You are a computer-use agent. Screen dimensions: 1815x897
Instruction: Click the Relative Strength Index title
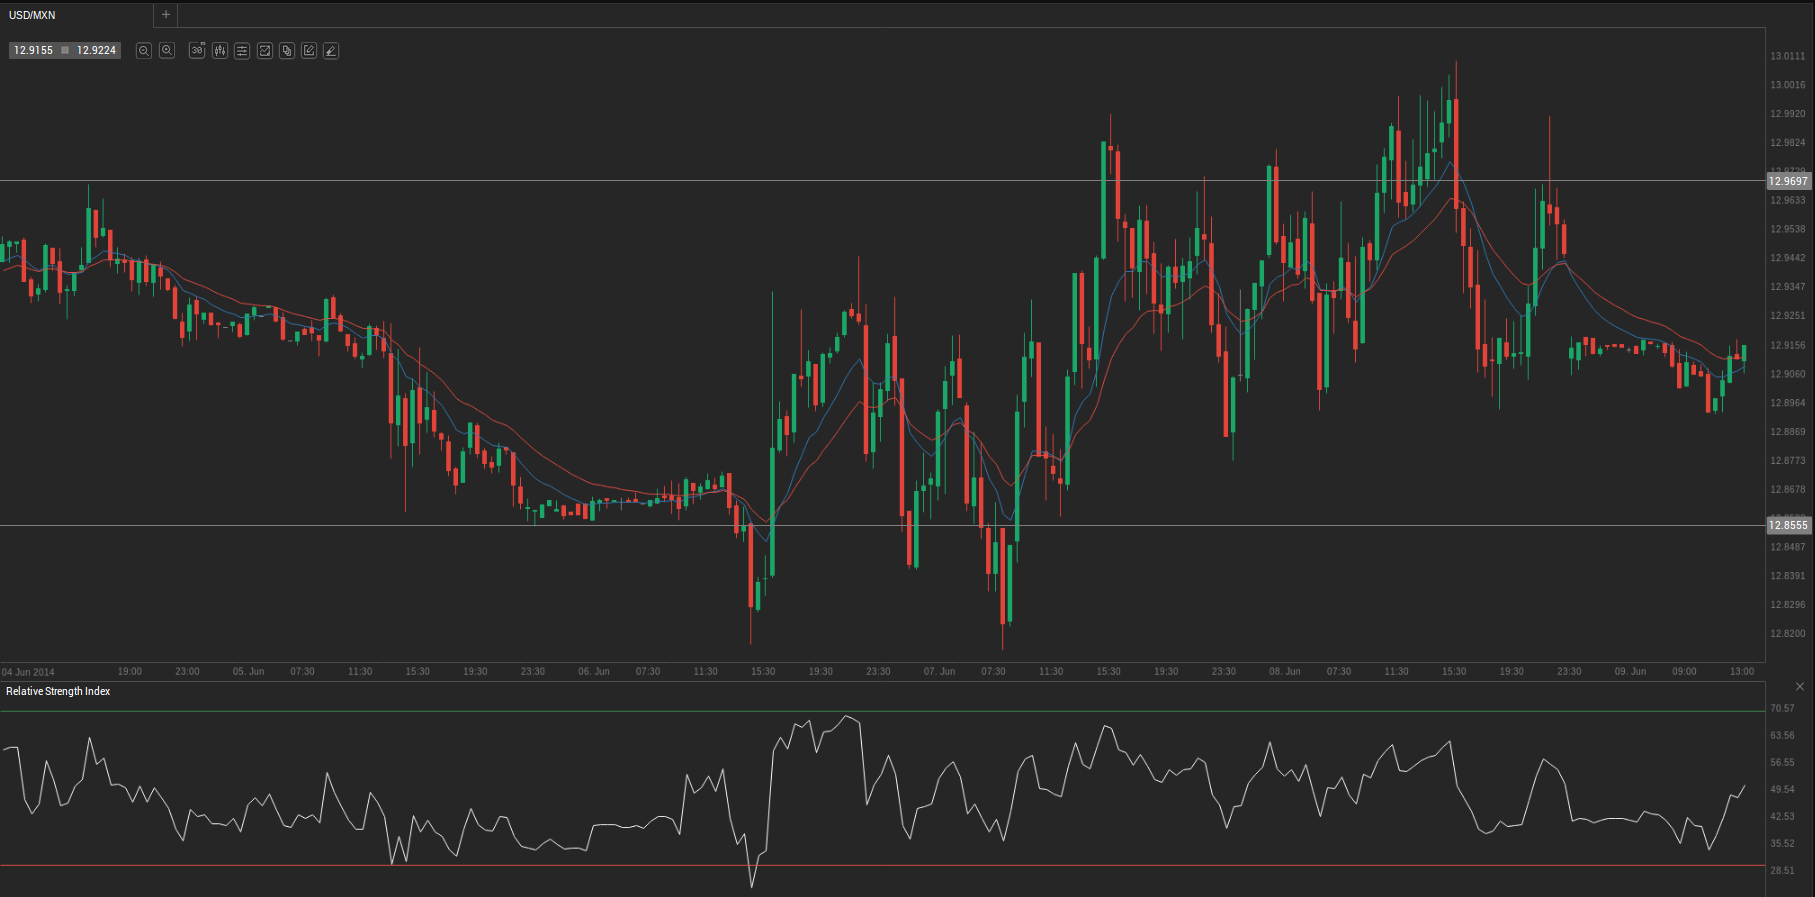(58, 692)
